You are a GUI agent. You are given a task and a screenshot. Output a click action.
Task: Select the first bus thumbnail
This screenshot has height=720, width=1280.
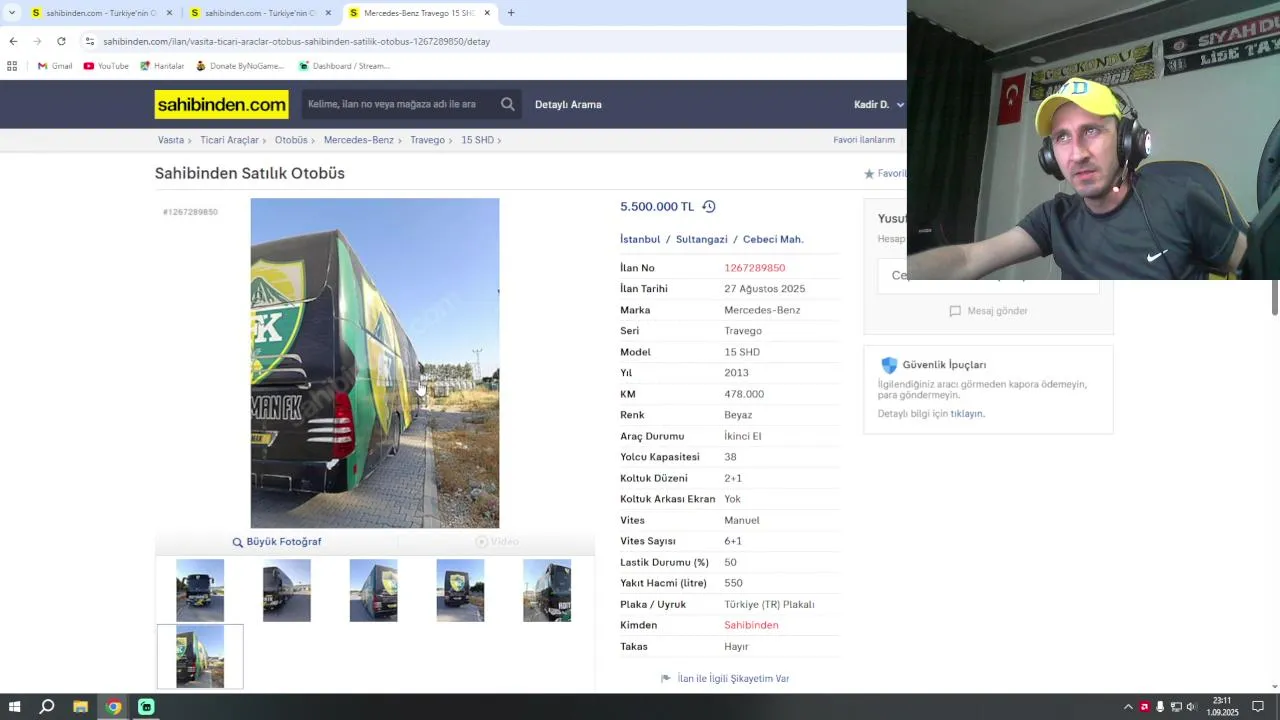[x=200, y=591]
